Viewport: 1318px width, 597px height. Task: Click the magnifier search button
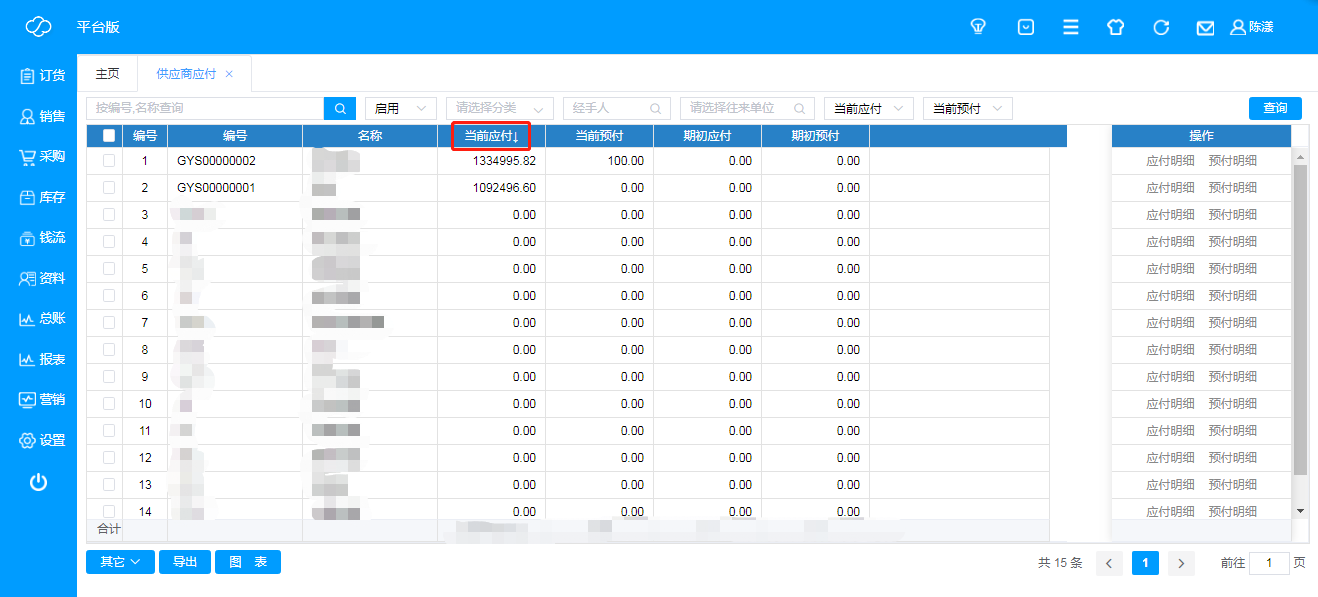[x=340, y=108]
